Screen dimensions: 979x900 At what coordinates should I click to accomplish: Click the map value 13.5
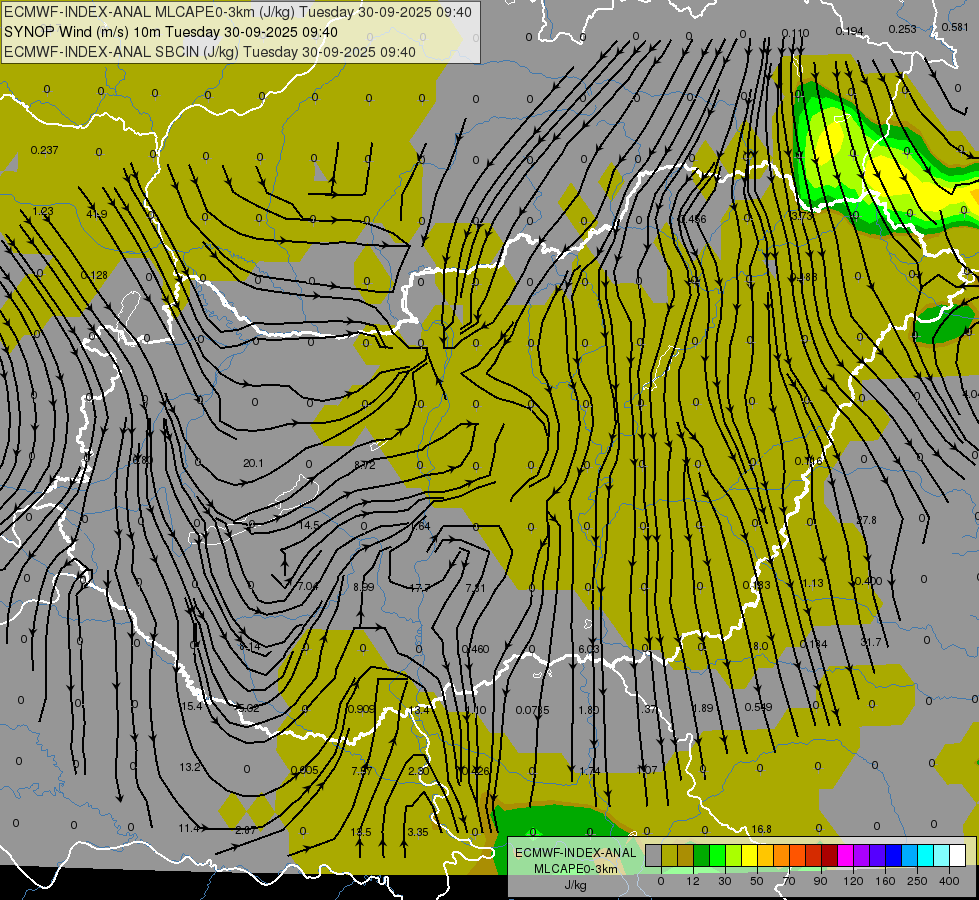tap(361, 832)
